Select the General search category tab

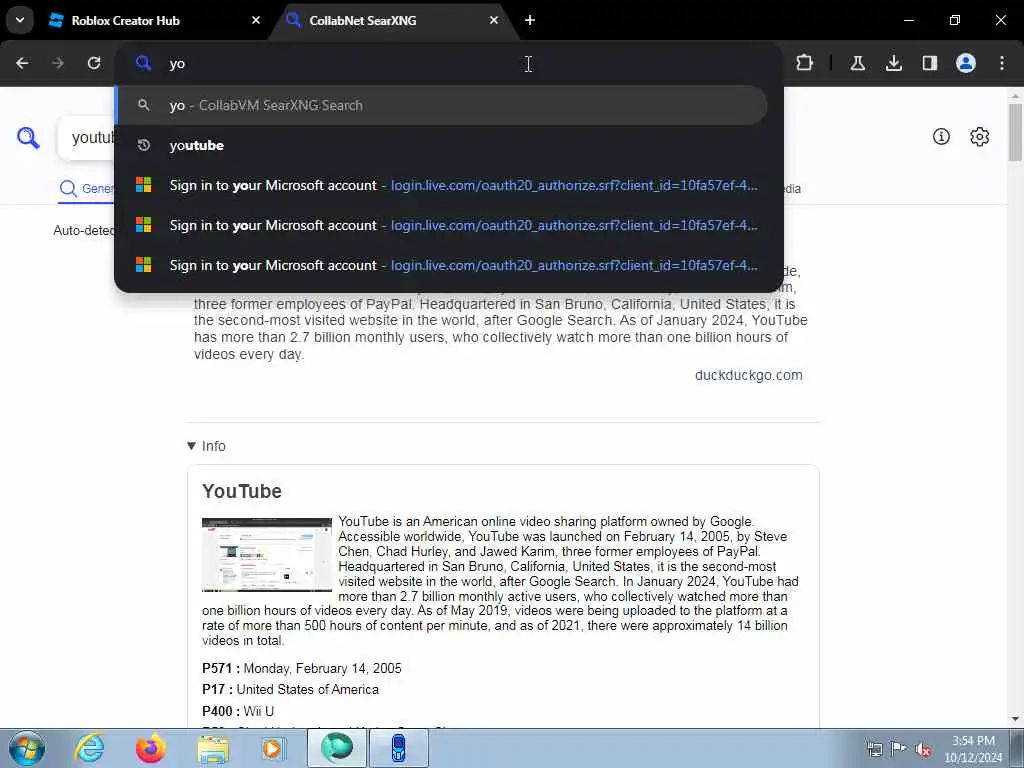click(x=86, y=189)
